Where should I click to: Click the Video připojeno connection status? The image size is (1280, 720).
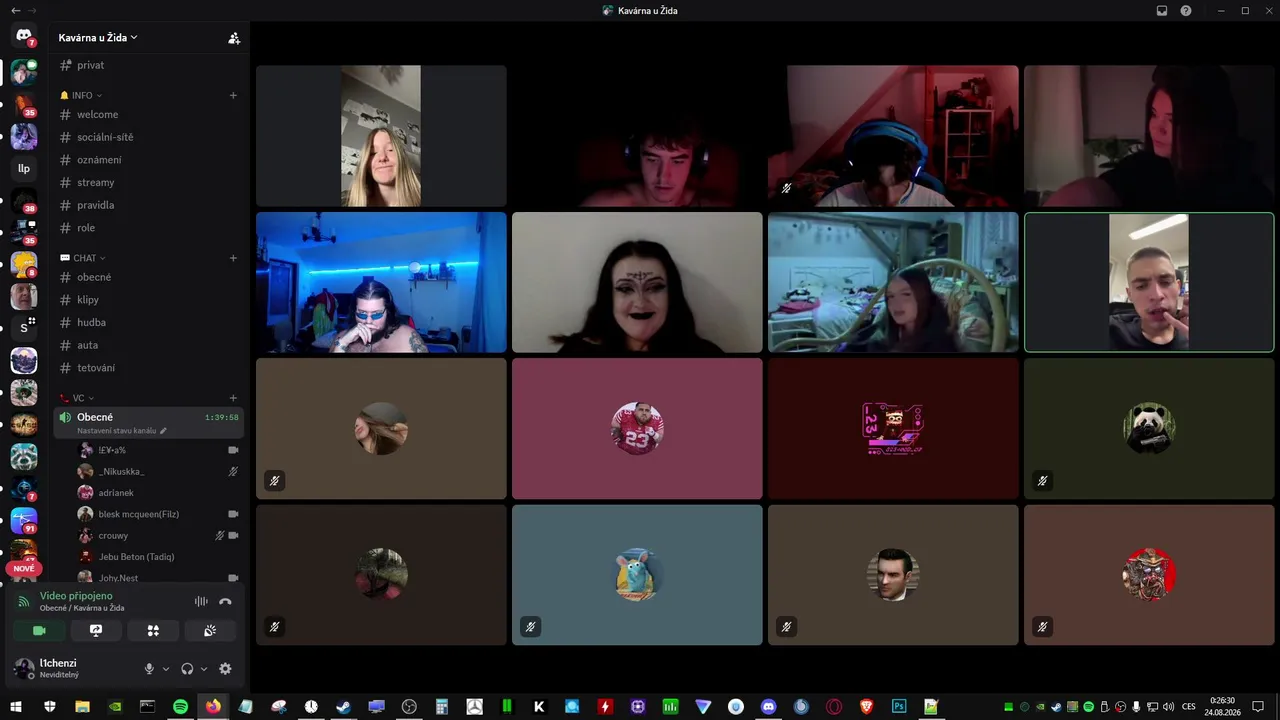point(76,596)
